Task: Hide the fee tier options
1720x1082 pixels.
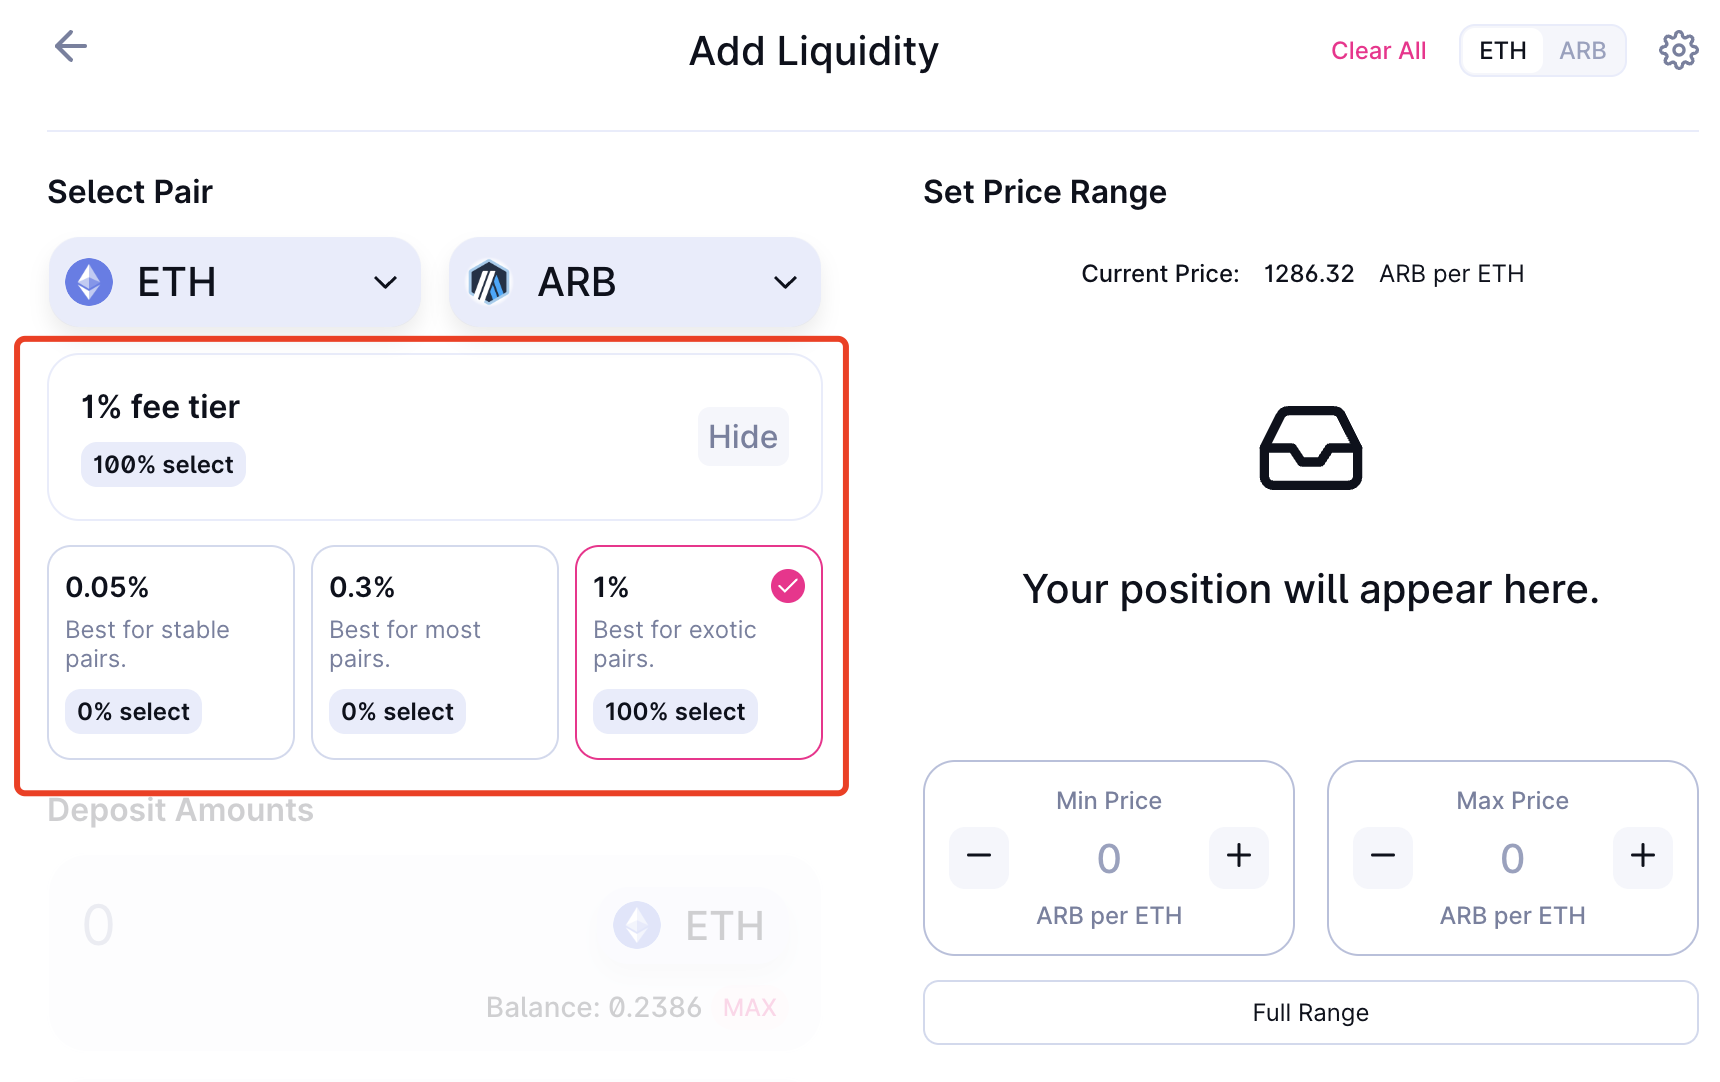Action: click(x=742, y=437)
